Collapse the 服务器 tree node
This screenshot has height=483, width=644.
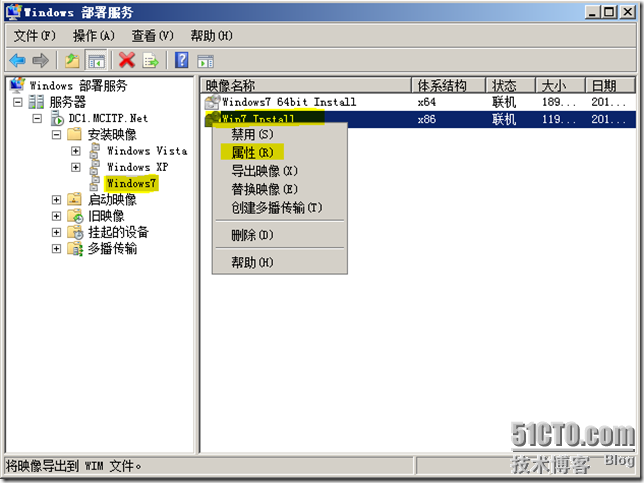tap(17, 102)
